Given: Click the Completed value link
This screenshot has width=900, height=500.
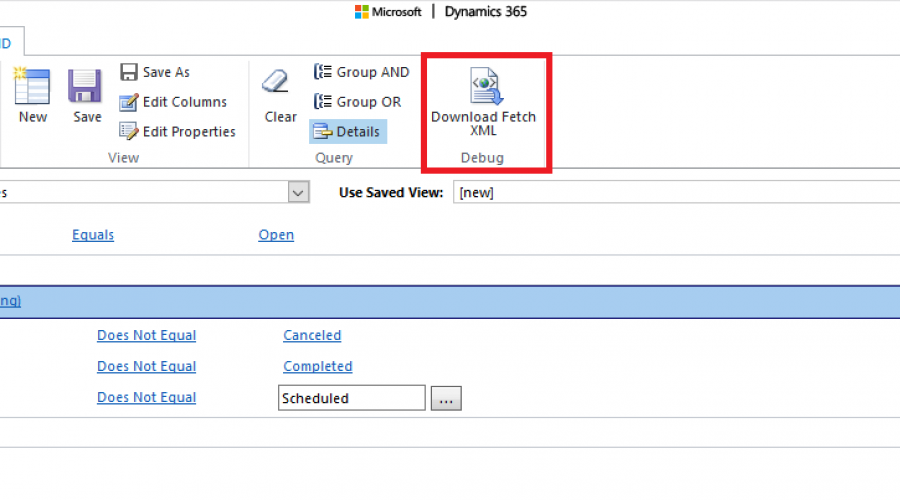Looking at the screenshot, I should (317, 366).
